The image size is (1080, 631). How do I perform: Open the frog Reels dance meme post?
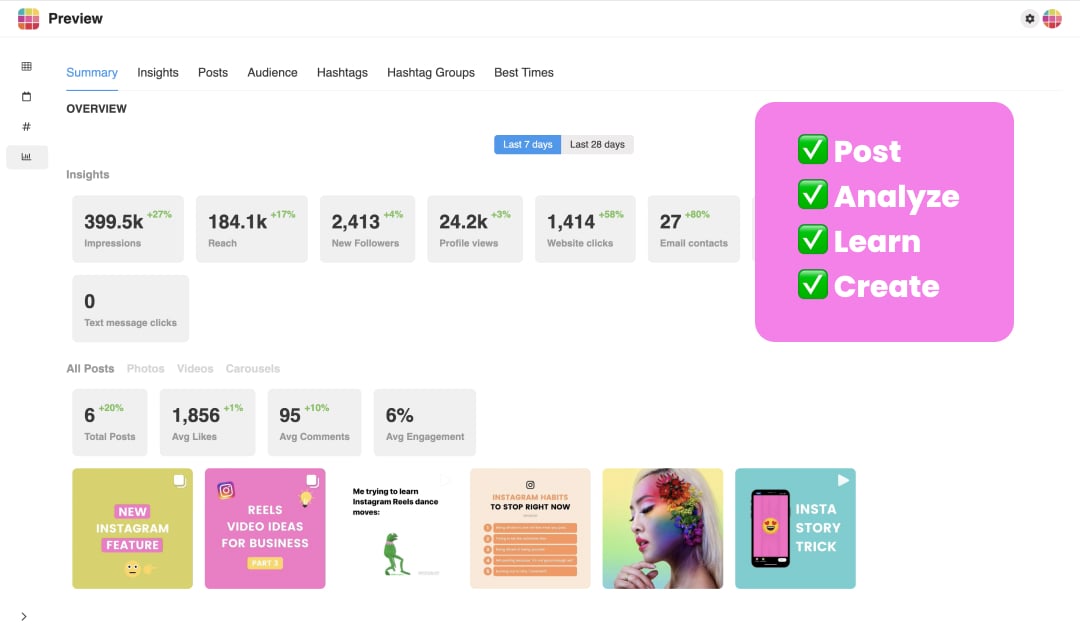pos(397,528)
